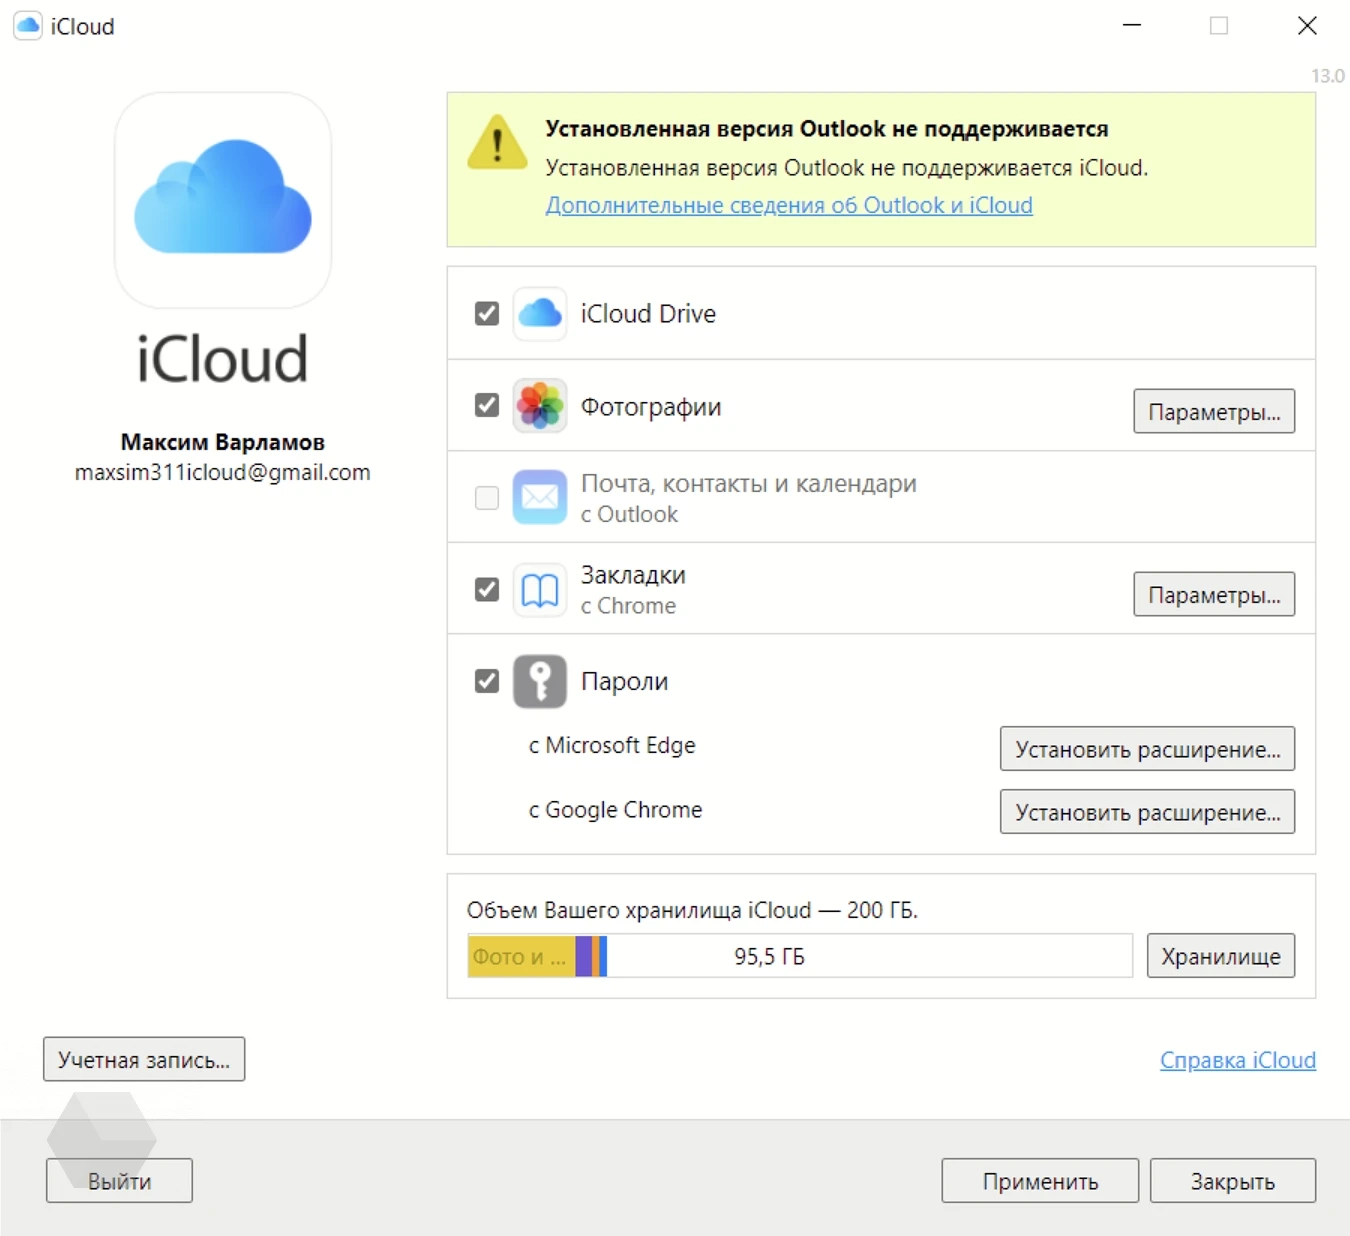
Task: Click the orange storage bar segment
Action: tap(596, 956)
